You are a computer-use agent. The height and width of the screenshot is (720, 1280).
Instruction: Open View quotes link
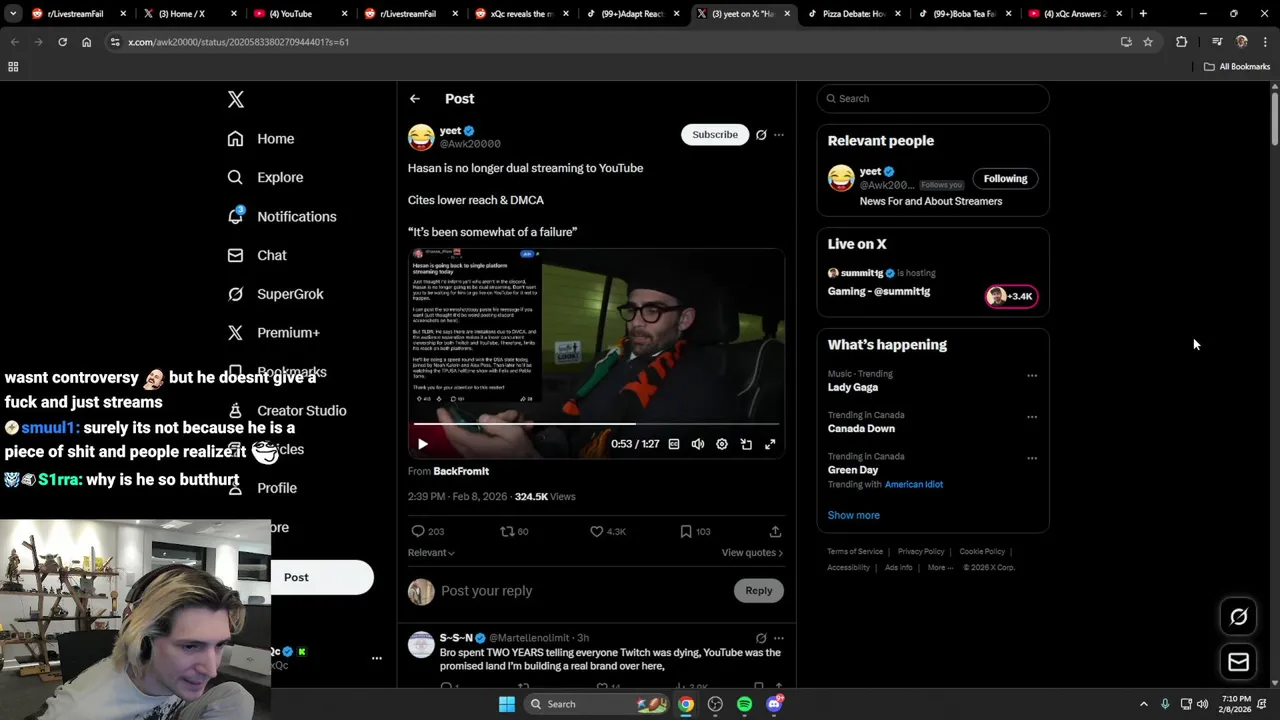click(x=752, y=553)
